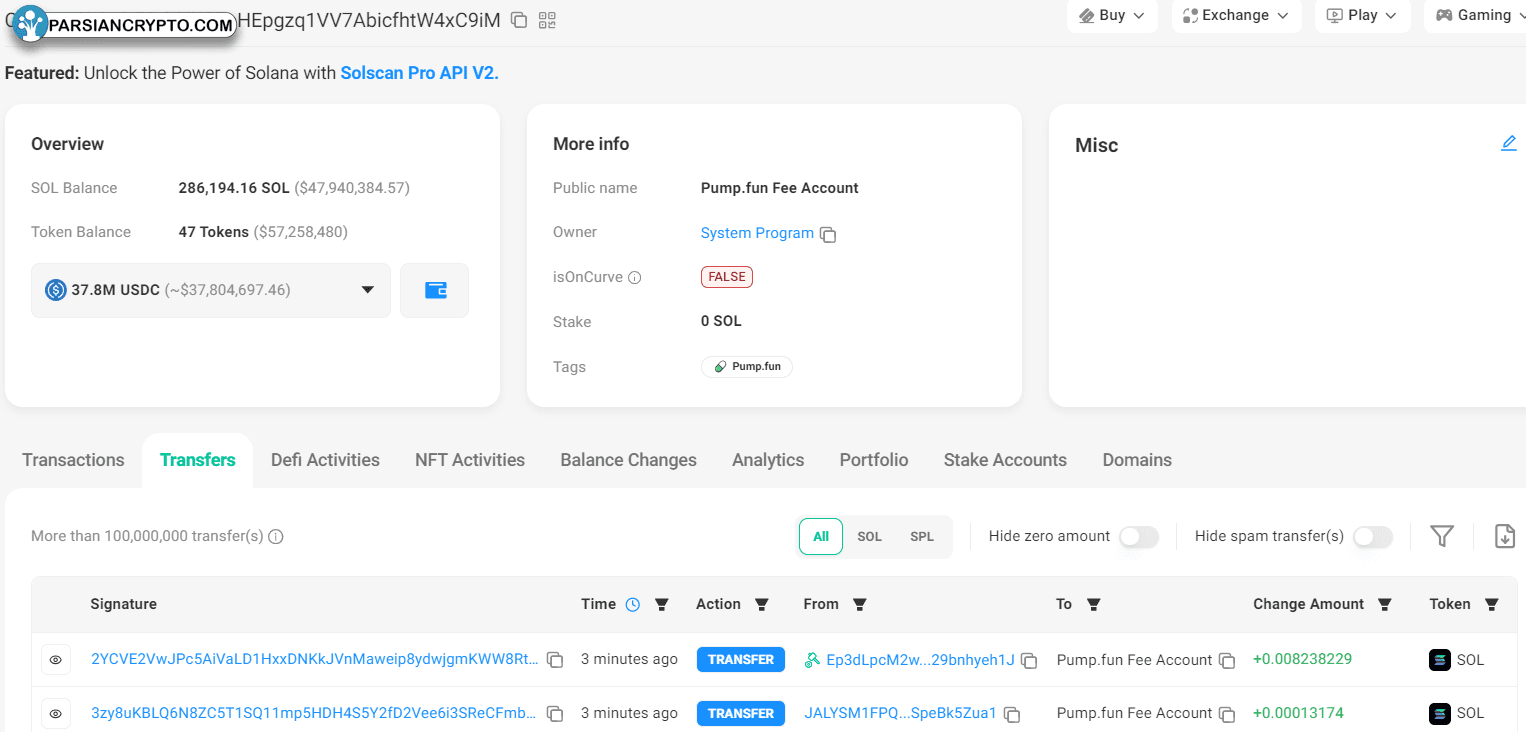This screenshot has height=732, width=1526.
Task: Toggle time format clock icon in Time column
Action: 632,604
